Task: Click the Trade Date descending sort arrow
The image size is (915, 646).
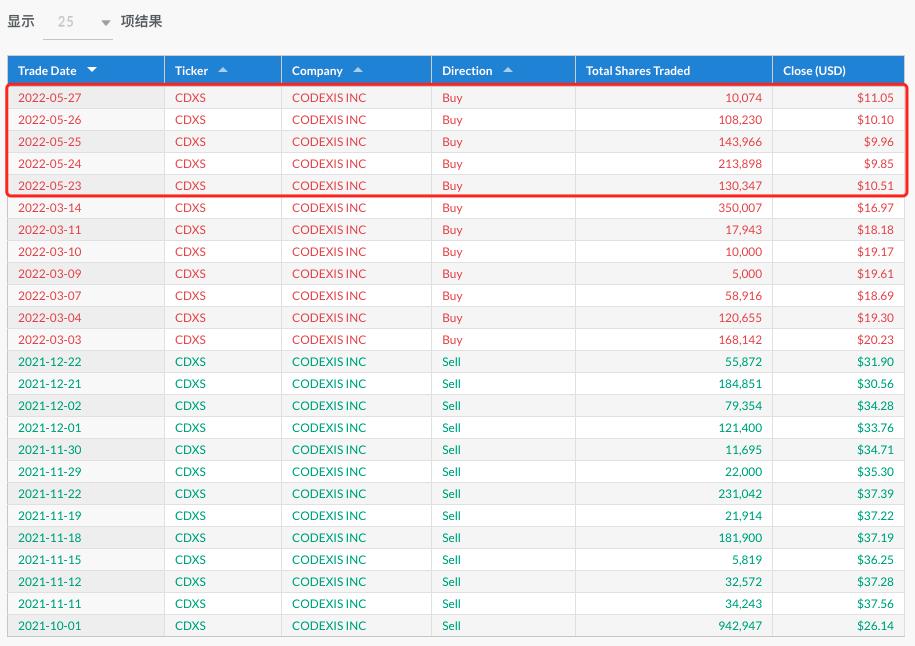Action: coord(92,70)
